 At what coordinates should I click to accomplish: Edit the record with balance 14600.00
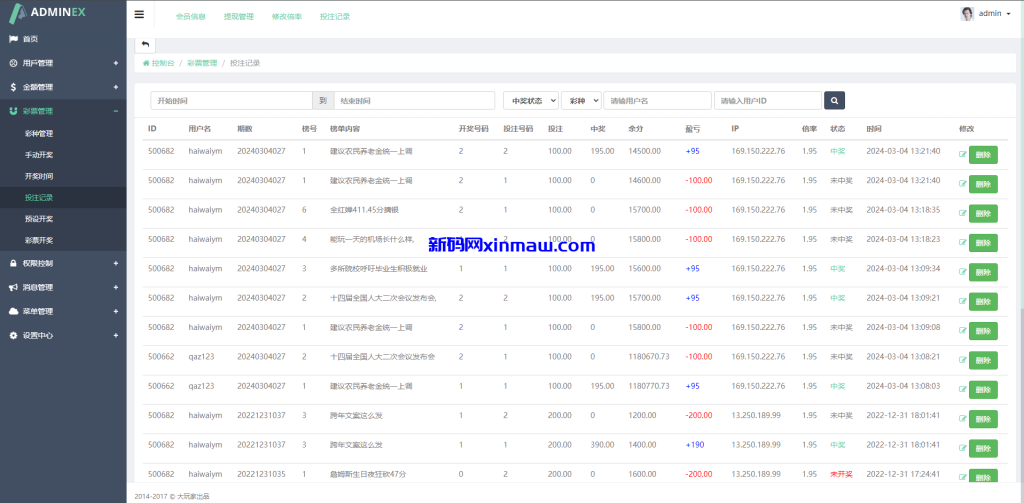(x=962, y=184)
